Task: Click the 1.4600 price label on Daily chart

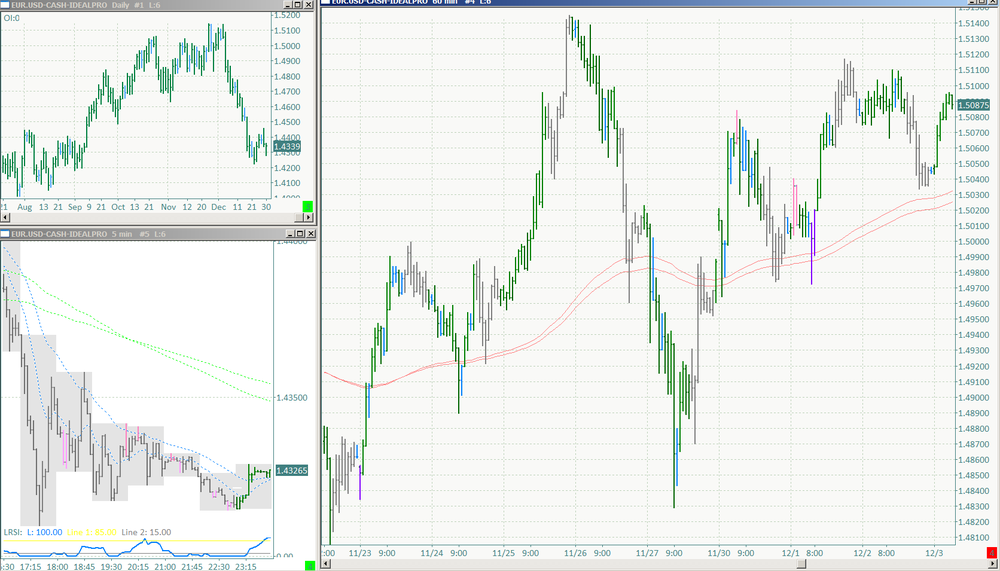Action: point(286,107)
